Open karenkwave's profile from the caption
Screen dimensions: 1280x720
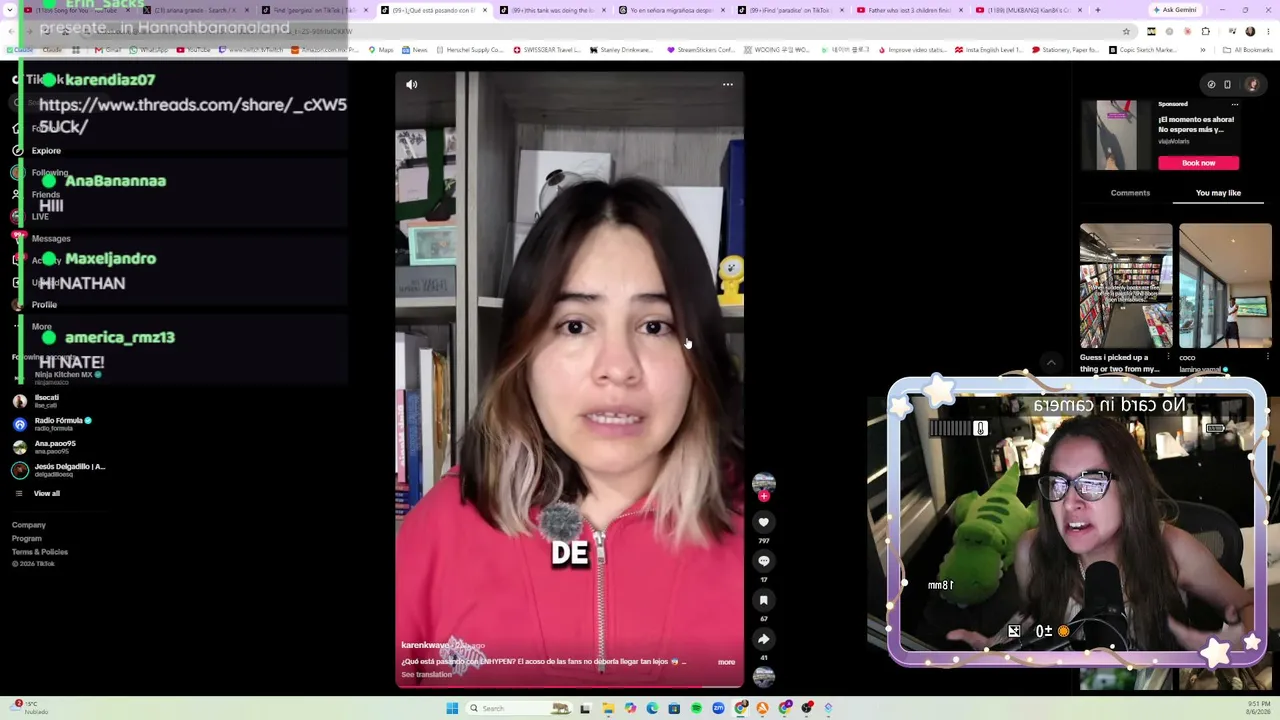tap(425, 646)
